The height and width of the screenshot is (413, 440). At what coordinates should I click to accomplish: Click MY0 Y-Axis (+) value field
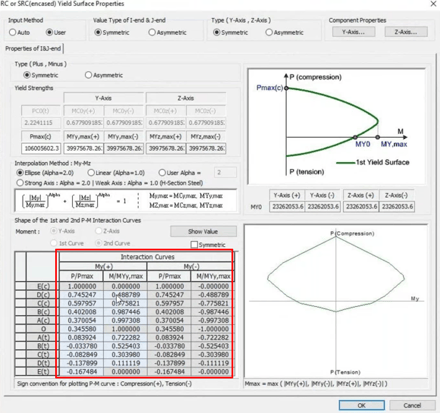coord(287,207)
